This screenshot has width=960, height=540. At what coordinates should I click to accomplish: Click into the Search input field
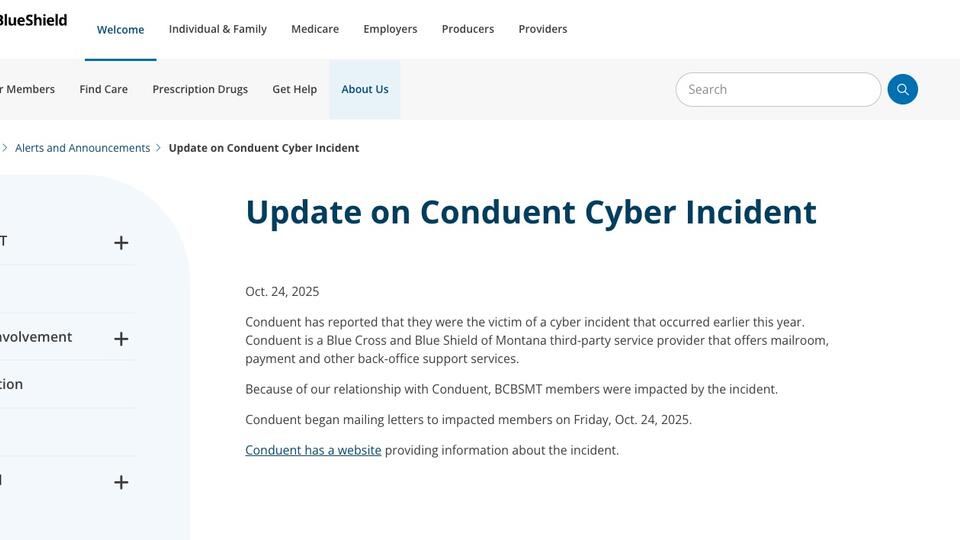(x=777, y=89)
